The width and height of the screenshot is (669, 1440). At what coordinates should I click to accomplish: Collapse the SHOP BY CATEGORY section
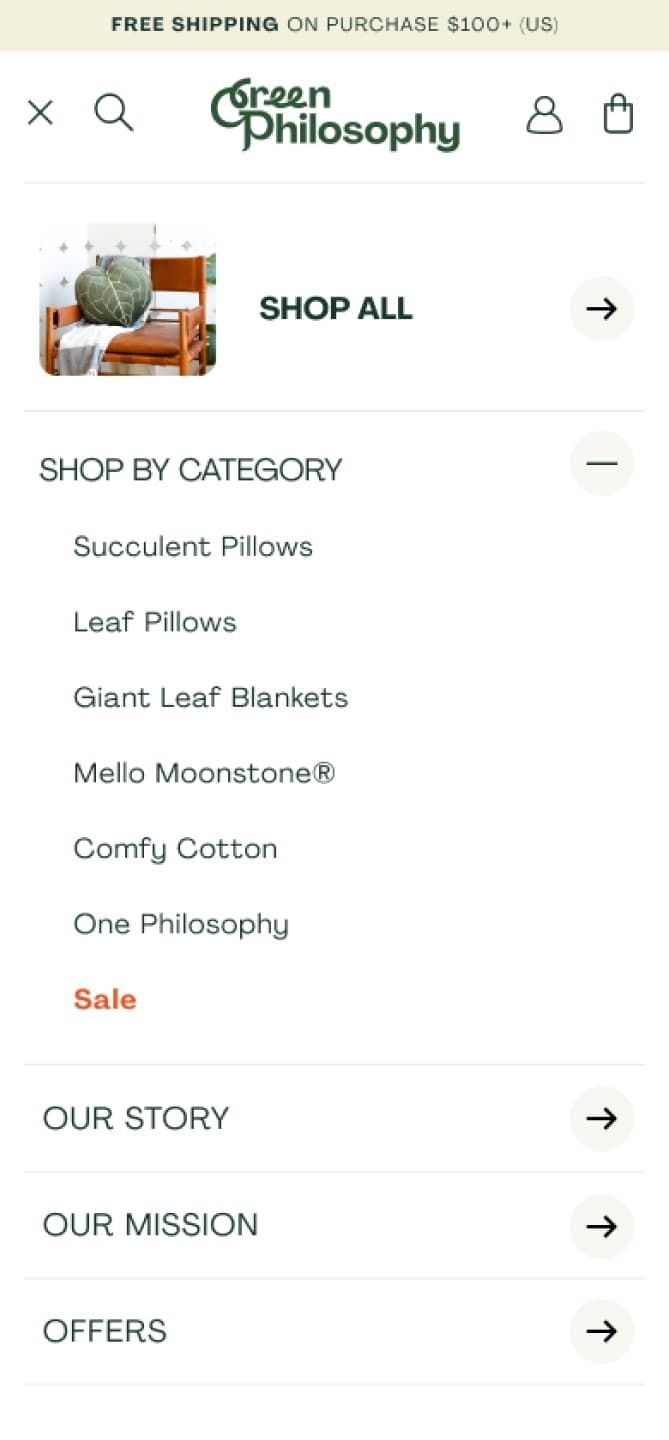601,463
